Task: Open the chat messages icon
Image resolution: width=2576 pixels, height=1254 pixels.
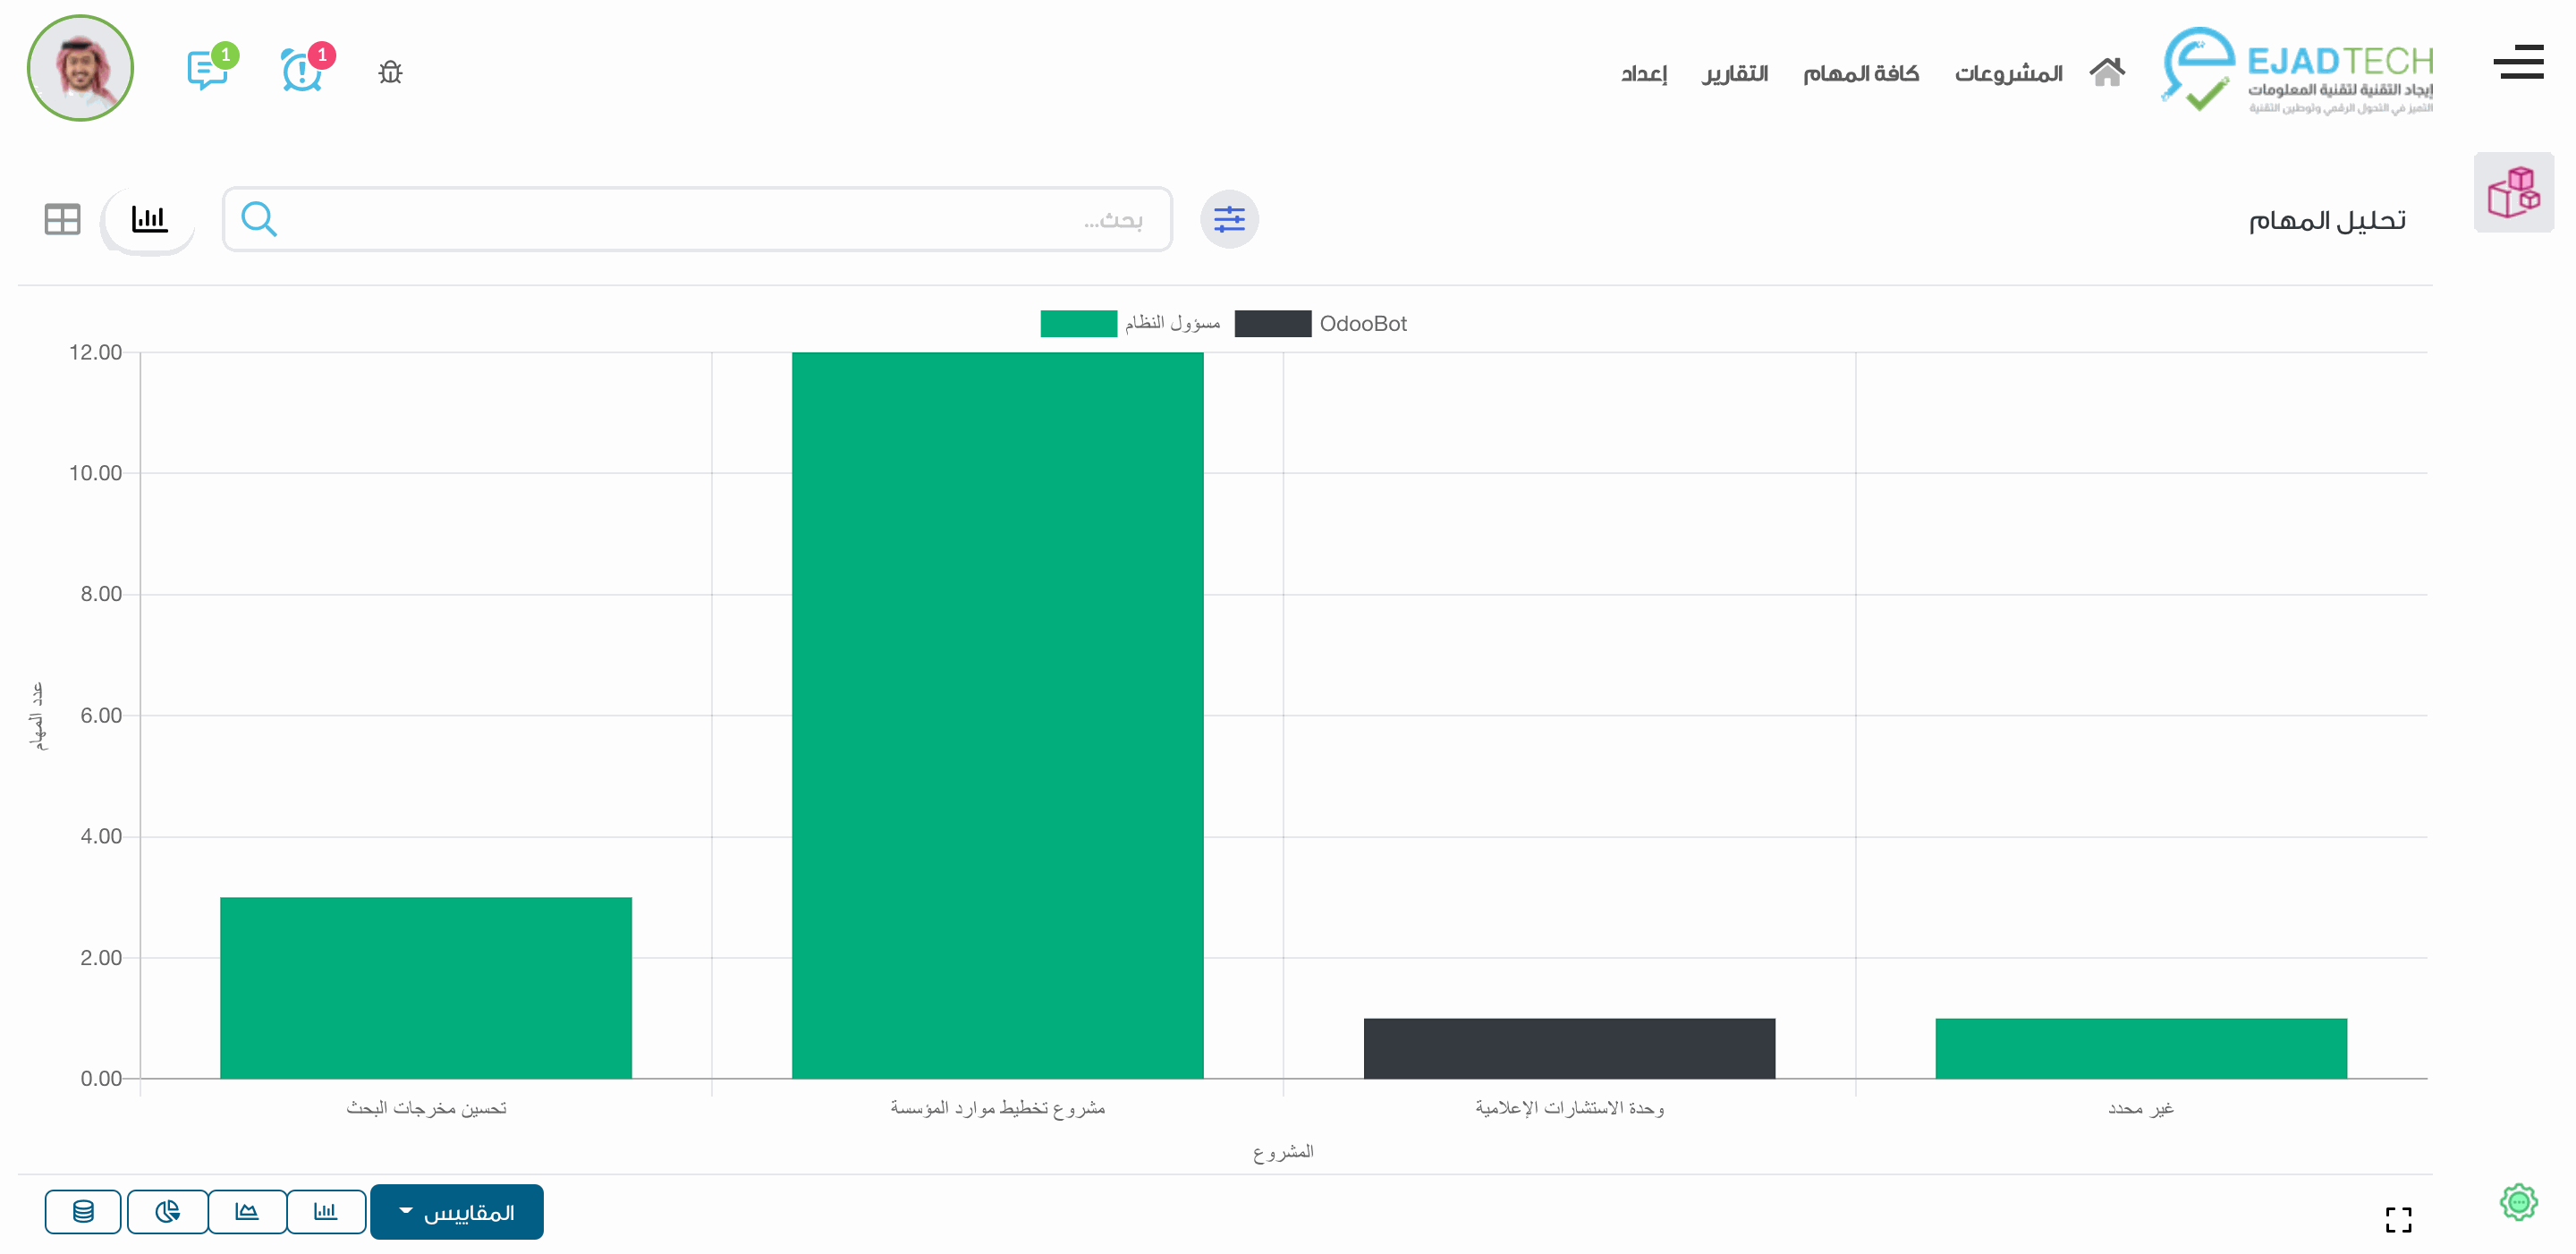Action: click(207, 70)
